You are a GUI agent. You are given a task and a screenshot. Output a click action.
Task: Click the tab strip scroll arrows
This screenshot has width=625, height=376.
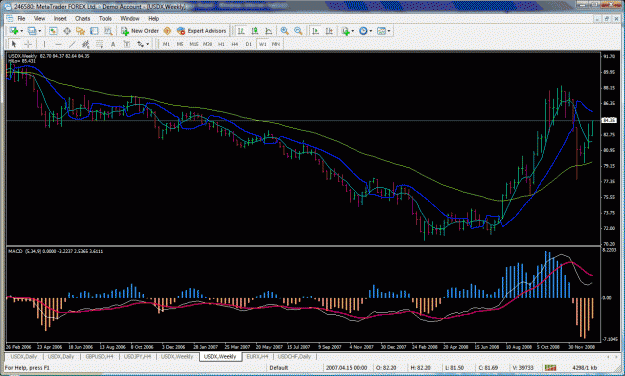(612, 356)
